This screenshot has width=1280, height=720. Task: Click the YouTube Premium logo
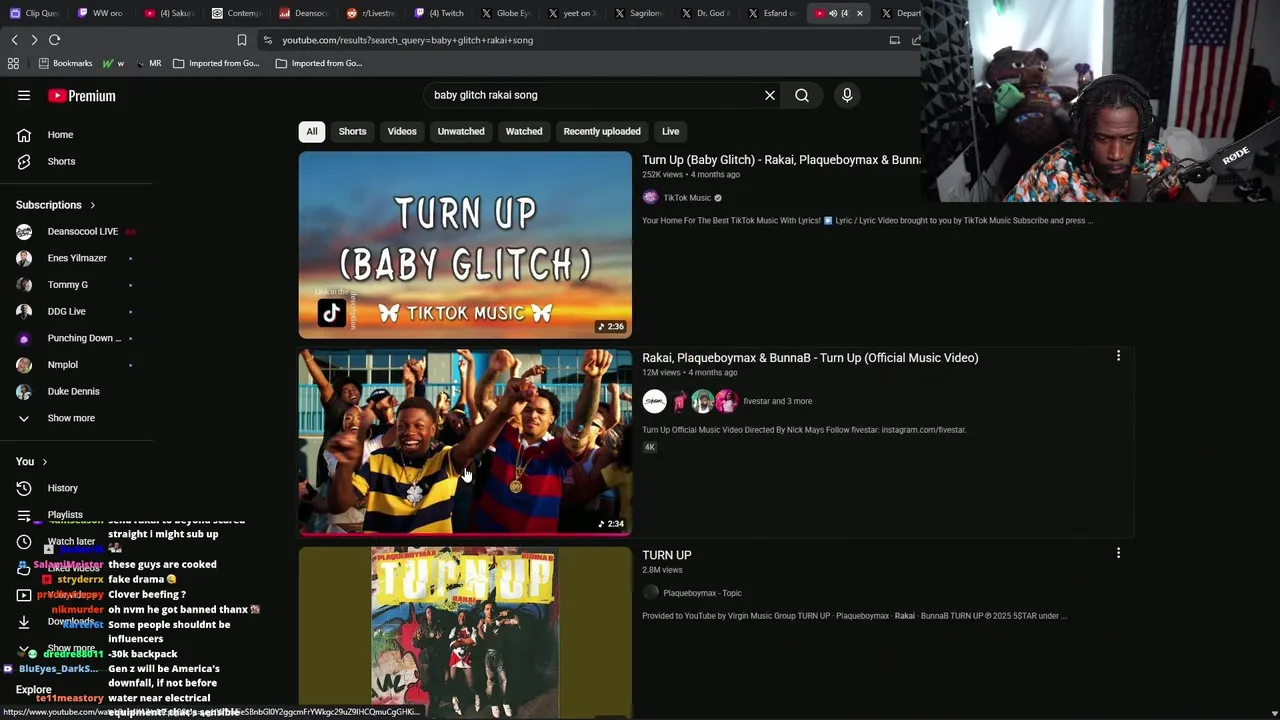pyautogui.click(x=82, y=96)
